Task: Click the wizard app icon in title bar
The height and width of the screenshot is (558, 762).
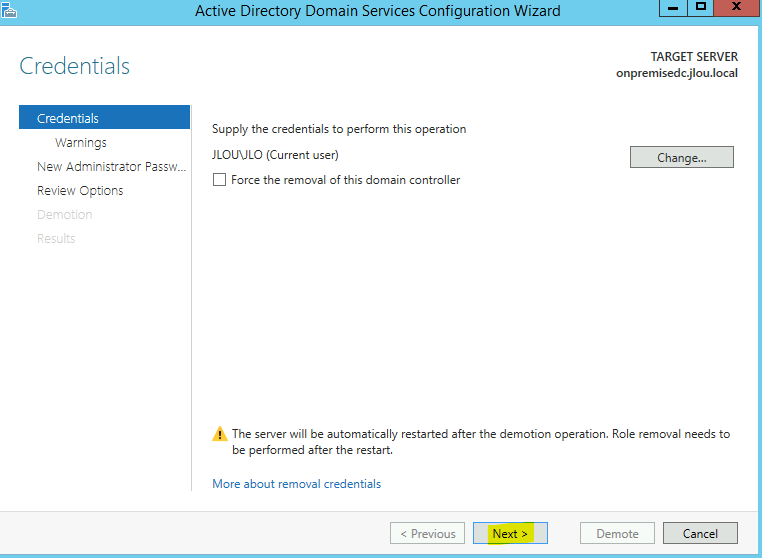Action: (x=8, y=10)
